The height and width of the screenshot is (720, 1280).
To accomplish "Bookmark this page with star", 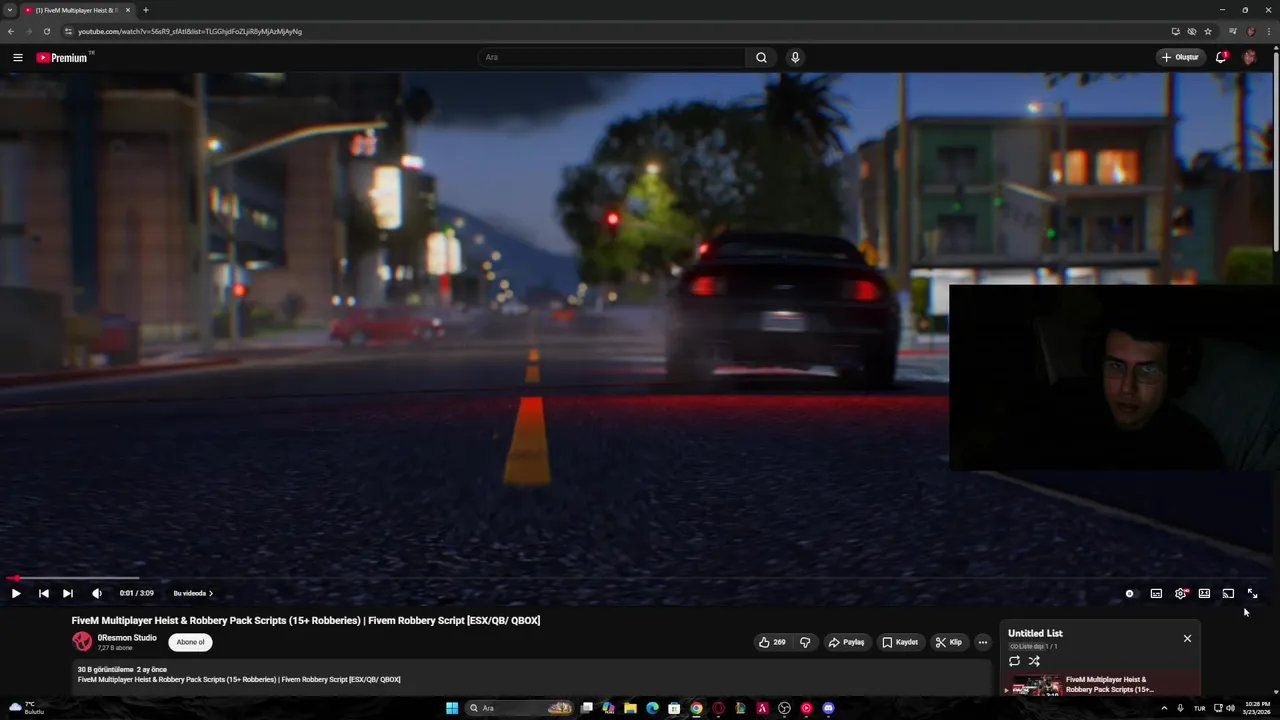I will (x=1208, y=31).
